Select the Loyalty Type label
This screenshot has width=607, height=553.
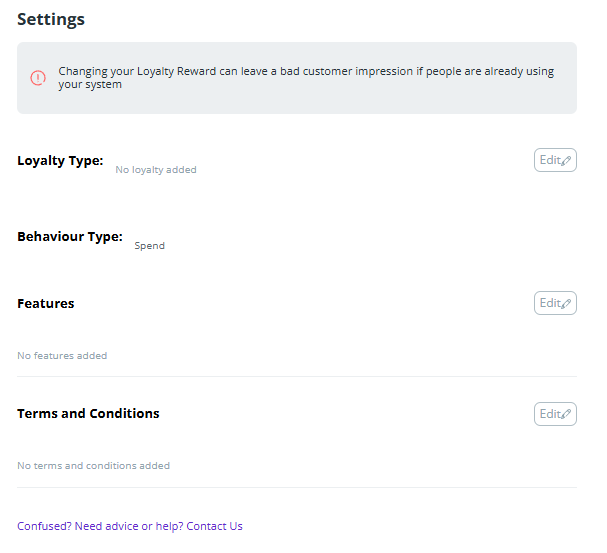point(60,160)
